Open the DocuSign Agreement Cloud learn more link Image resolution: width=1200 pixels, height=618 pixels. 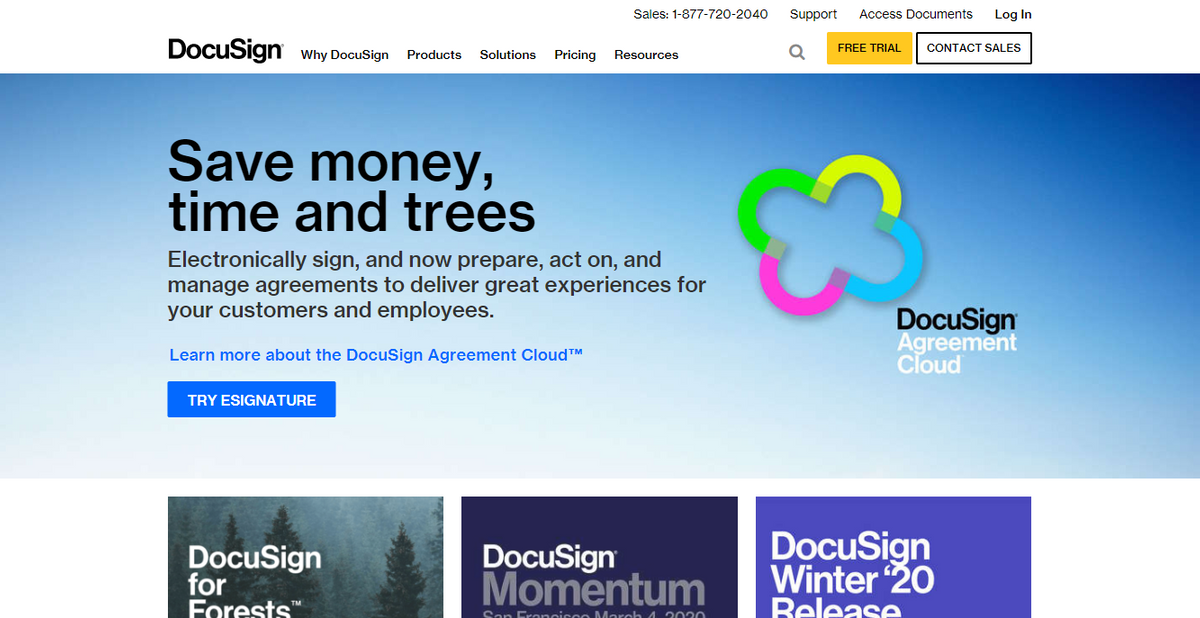pyautogui.click(x=375, y=355)
